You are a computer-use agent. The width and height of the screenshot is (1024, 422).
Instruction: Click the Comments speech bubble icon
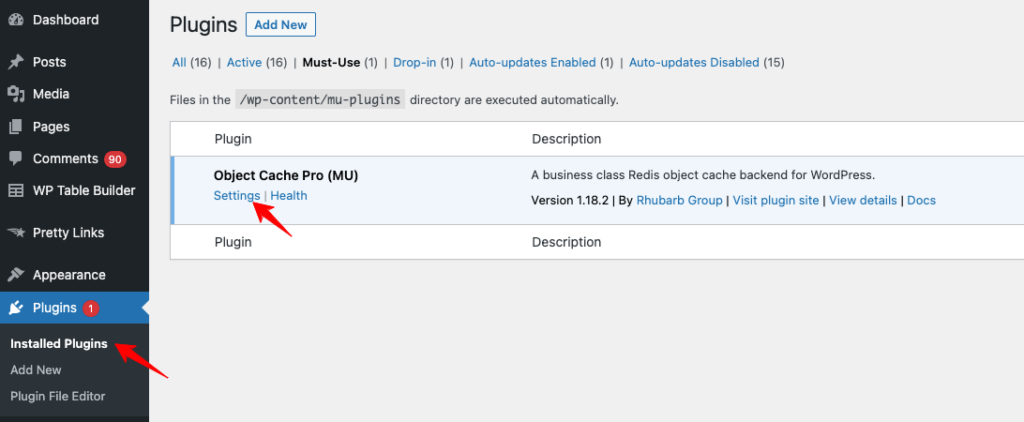16,159
